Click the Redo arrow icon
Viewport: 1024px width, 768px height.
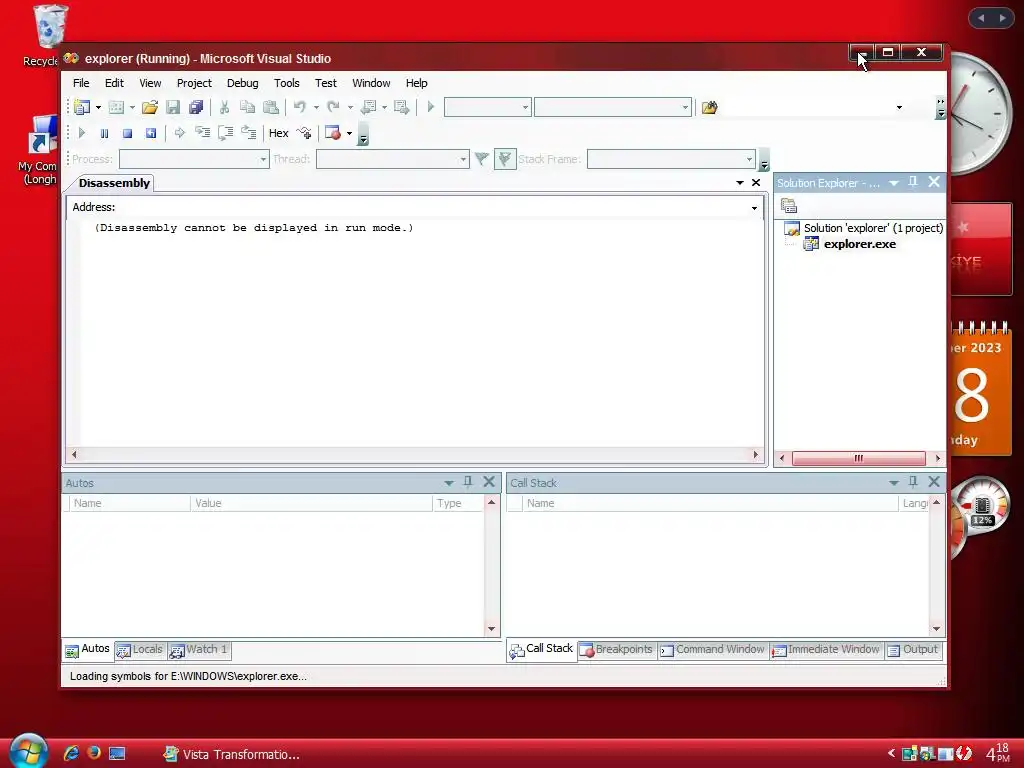(334, 107)
